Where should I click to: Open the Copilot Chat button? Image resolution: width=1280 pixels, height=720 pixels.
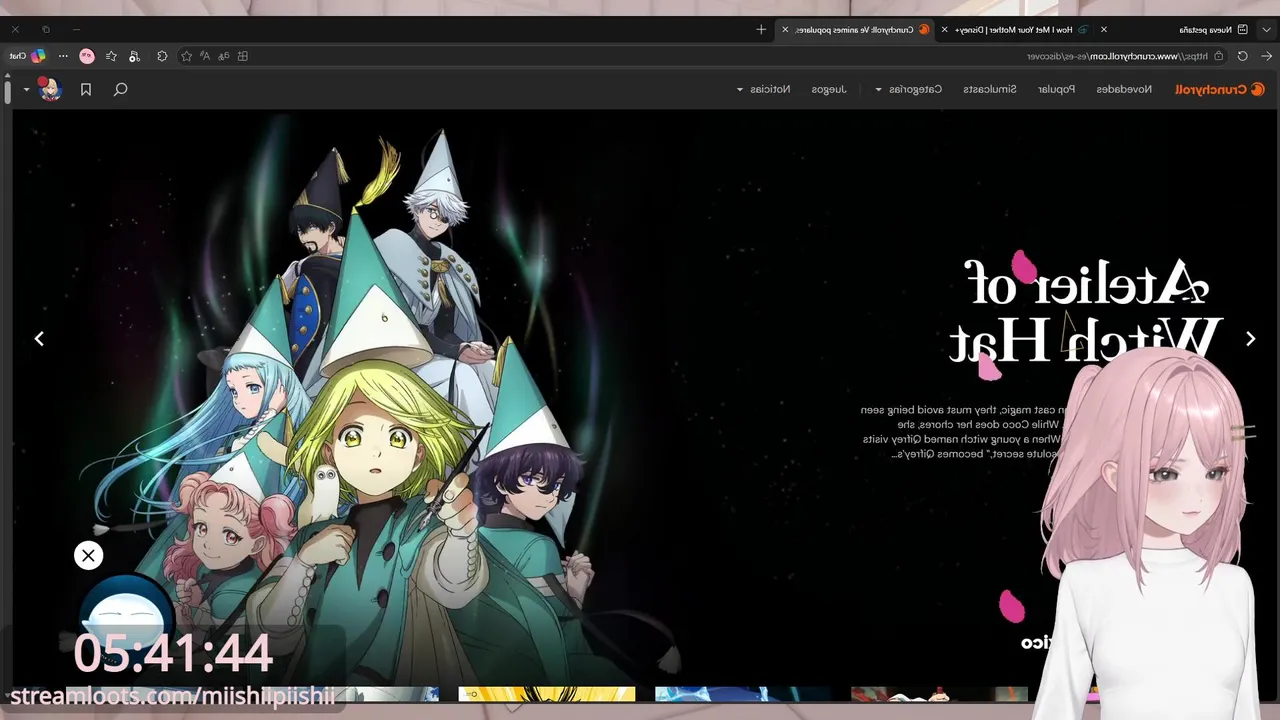28,56
